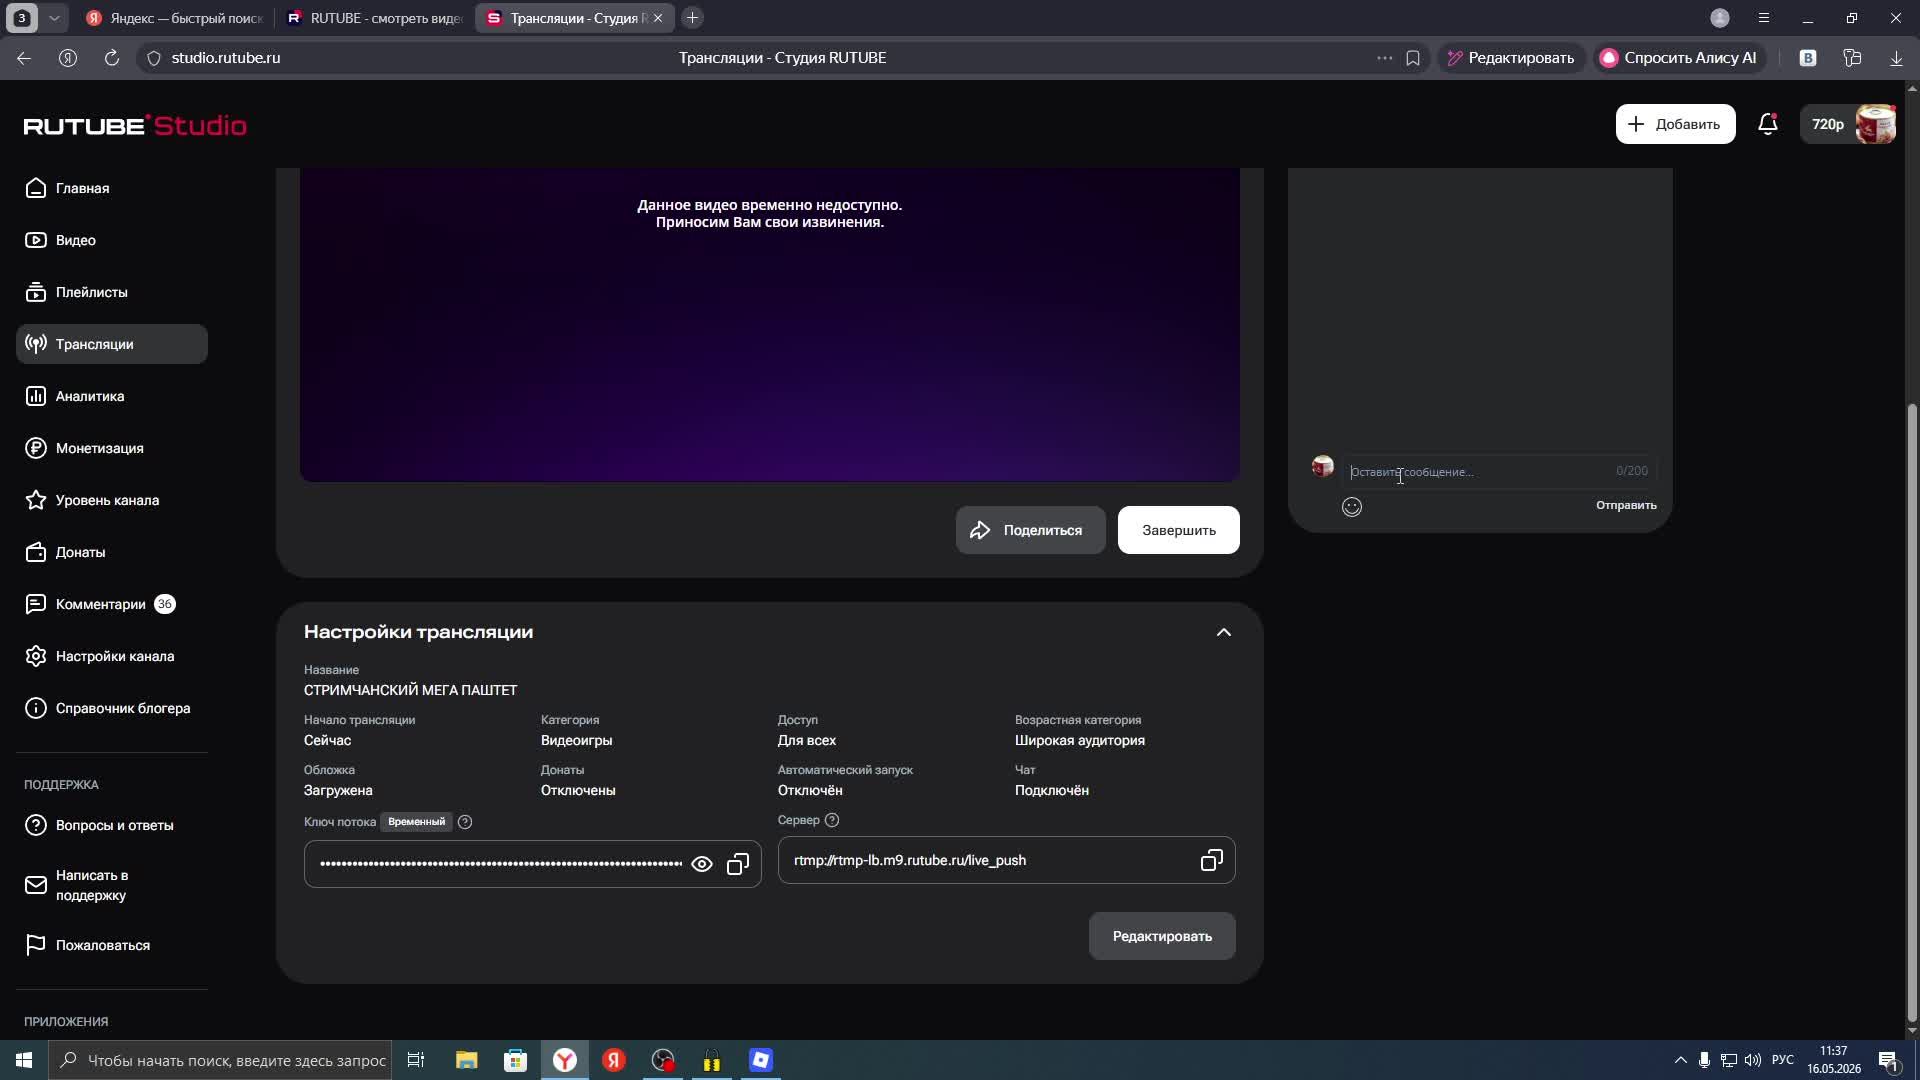Collapse Настройки трансляции panel
1920x1080 pixels.
1223,632
